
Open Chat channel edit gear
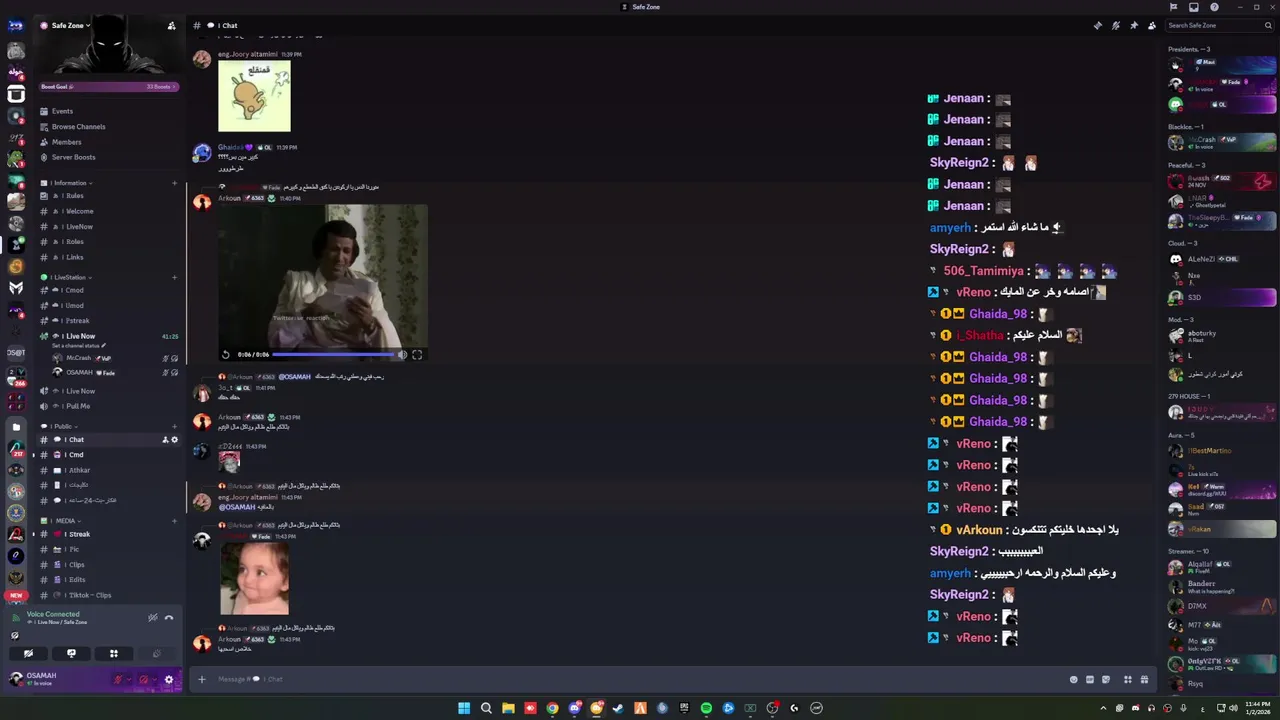click(175, 440)
